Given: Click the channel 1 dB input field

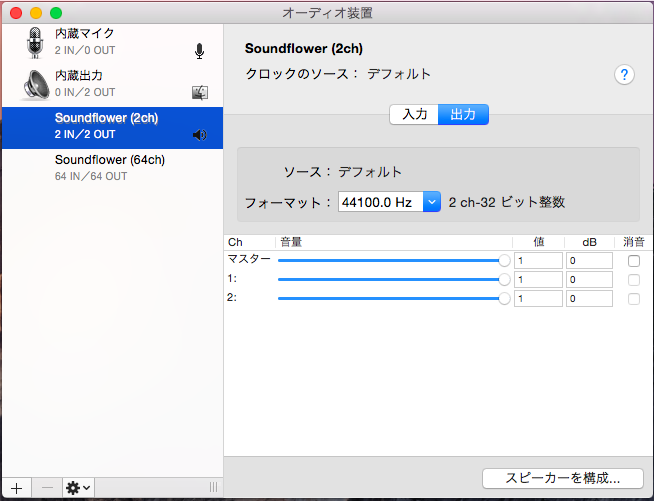Looking at the screenshot, I should pyautogui.click(x=589, y=279).
